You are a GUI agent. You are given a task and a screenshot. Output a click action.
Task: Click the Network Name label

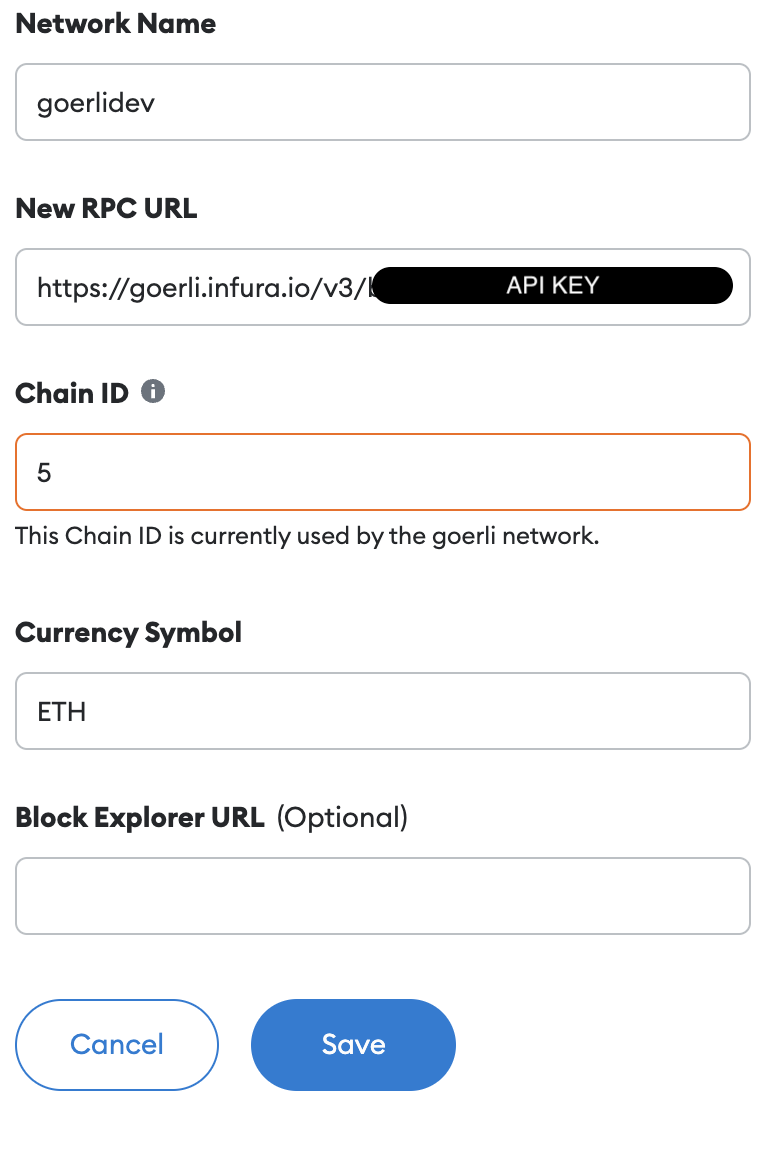[115, 24]
